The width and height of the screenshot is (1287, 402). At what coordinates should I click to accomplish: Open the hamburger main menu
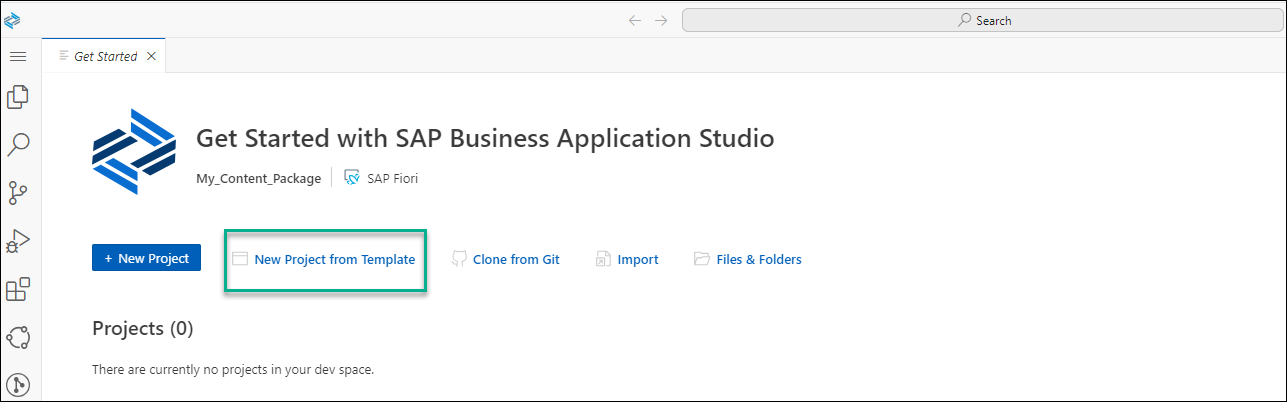click(17, 57)
